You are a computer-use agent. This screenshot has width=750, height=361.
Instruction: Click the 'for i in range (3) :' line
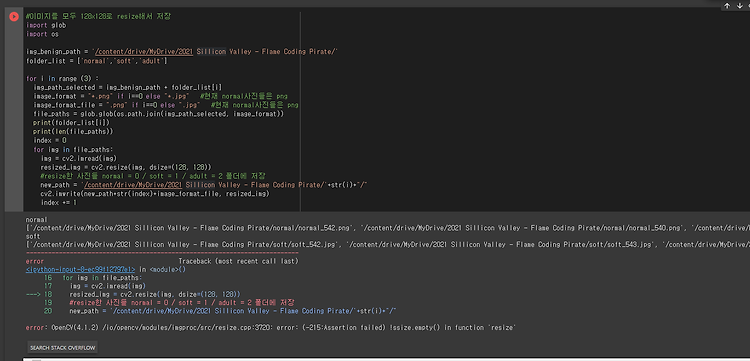62,78
